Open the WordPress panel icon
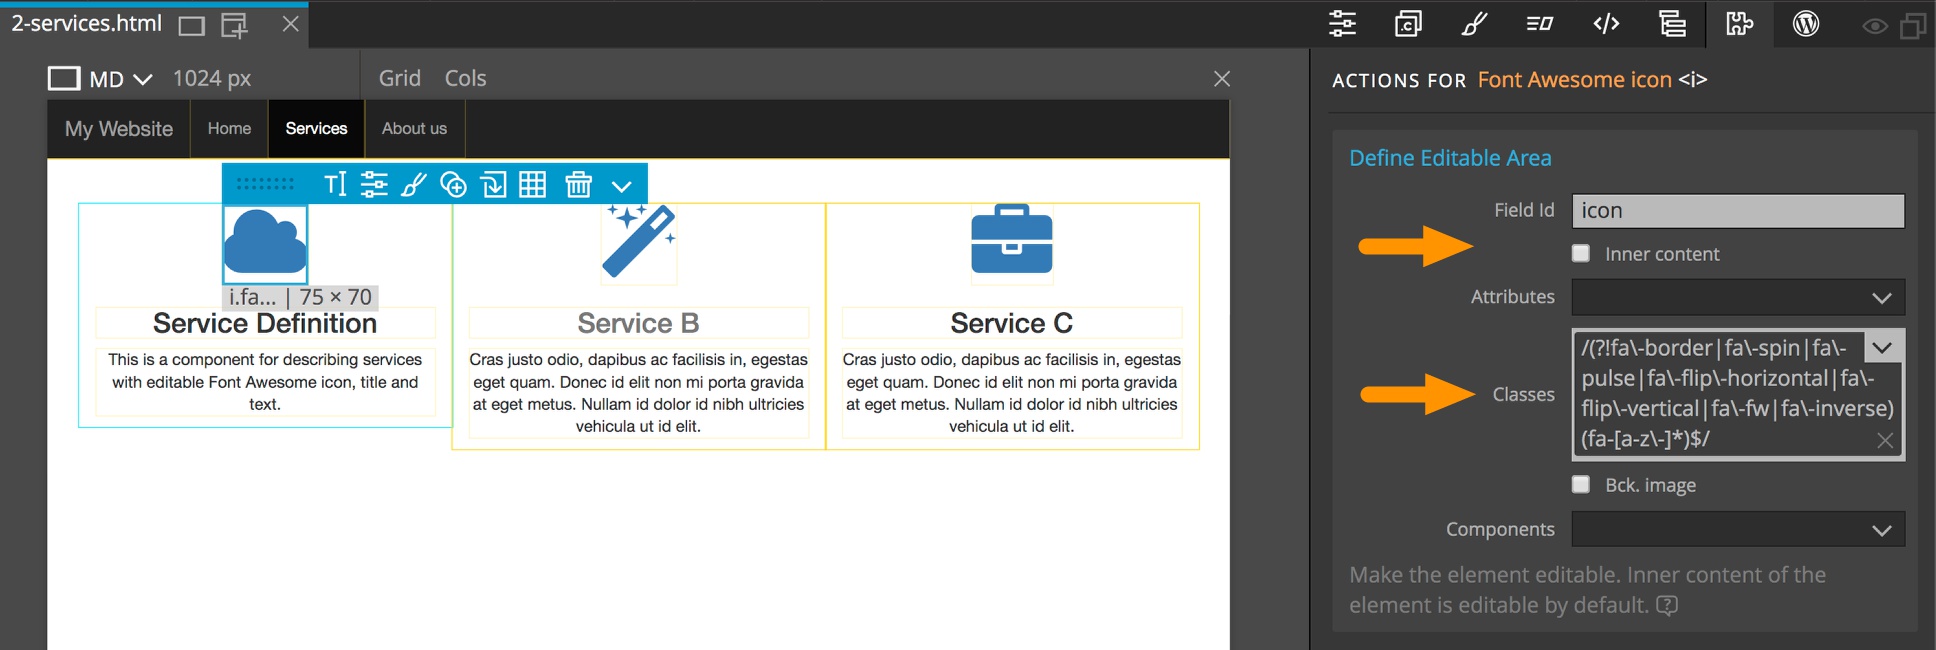This screenshot has height=650, width=1936. [1806, 23]
